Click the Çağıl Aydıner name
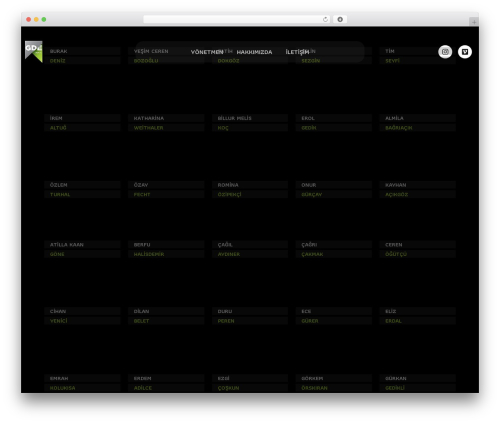Viewport: 500px width, 423px height. (x=250, y=249)
